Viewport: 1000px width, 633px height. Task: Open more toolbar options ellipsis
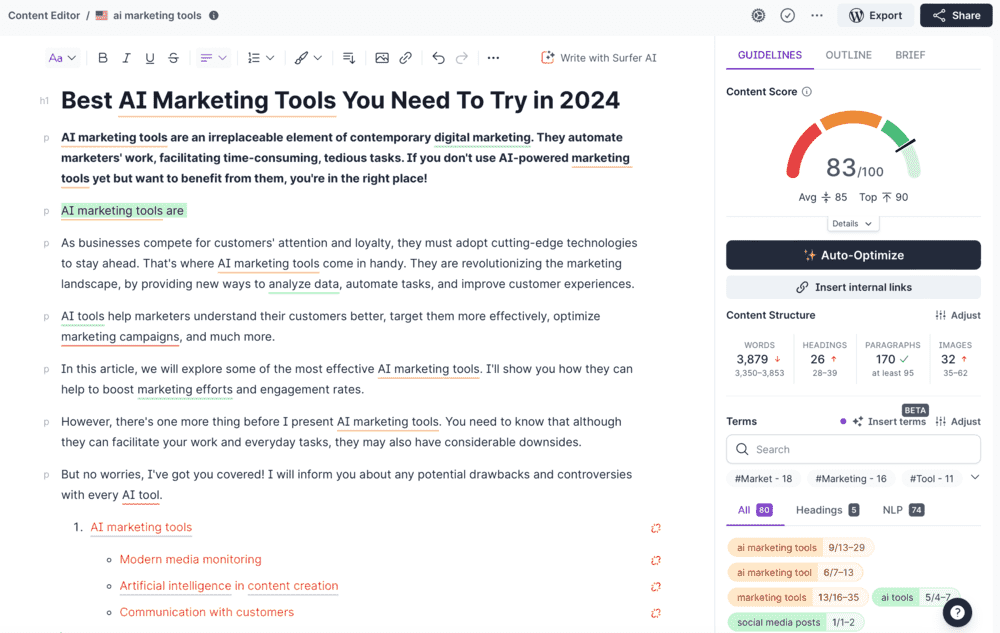point(493,58)
